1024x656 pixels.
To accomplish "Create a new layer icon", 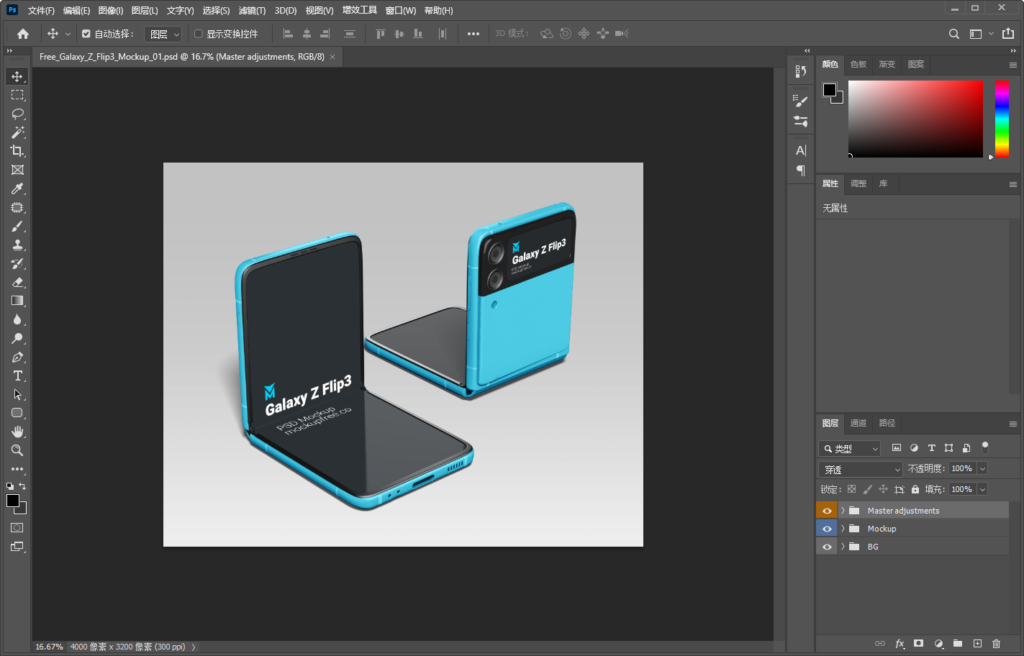I will [977, 644].
